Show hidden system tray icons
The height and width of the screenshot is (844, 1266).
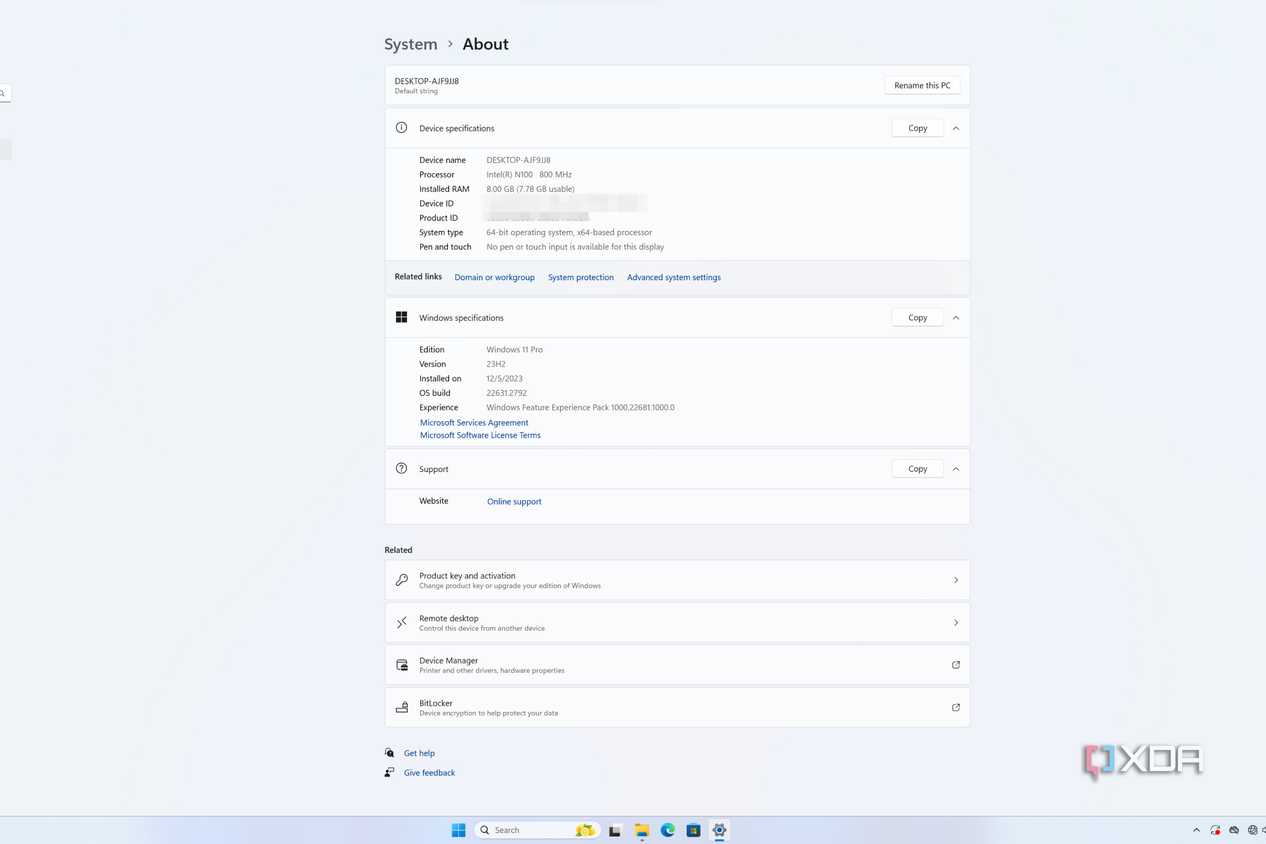pos(1196,830)
